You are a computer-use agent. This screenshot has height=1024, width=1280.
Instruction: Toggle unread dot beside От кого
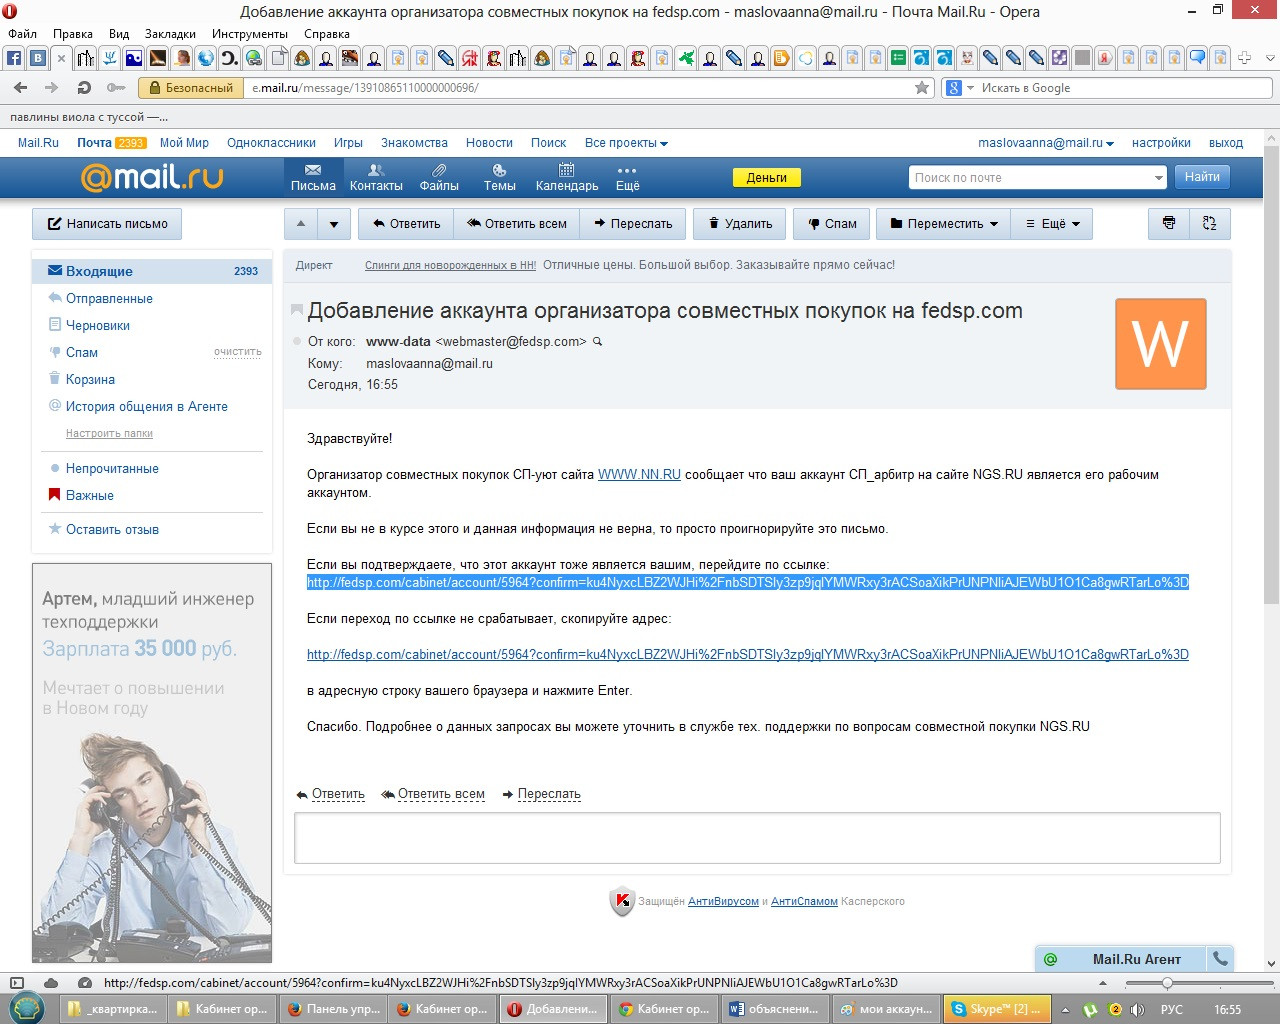click(x=297, y=342)
